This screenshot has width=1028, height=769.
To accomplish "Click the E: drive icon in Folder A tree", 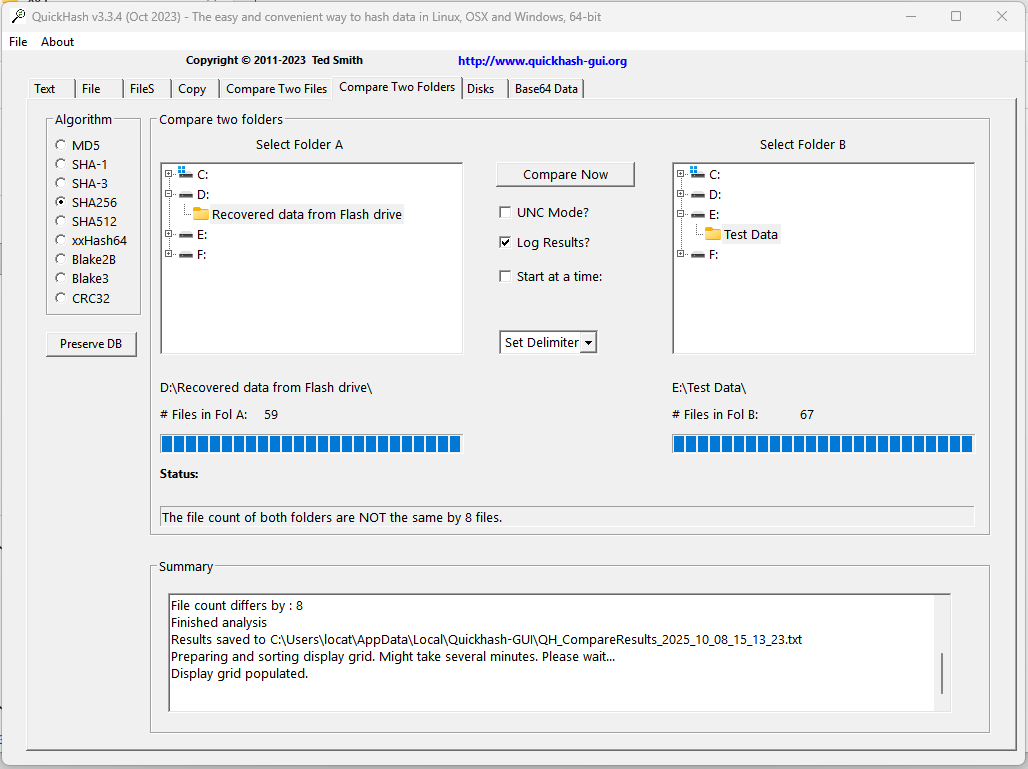I will tap(185, 234).
